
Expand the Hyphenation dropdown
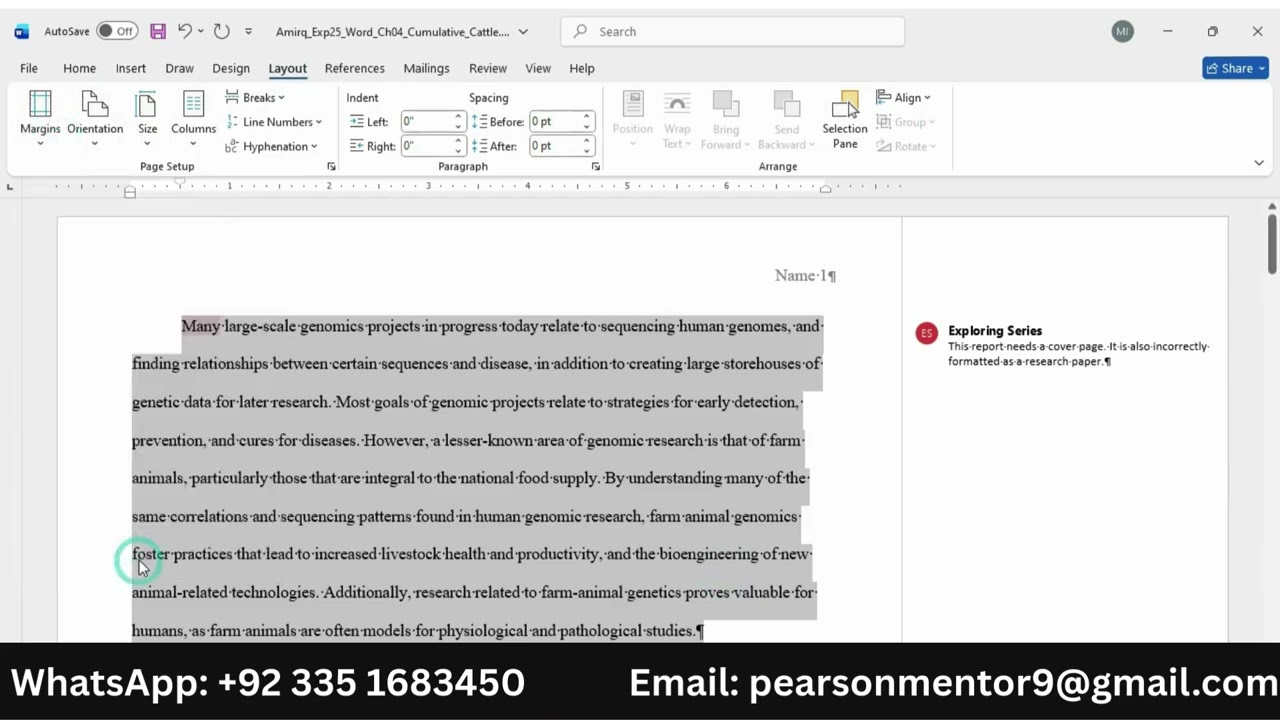272,146
